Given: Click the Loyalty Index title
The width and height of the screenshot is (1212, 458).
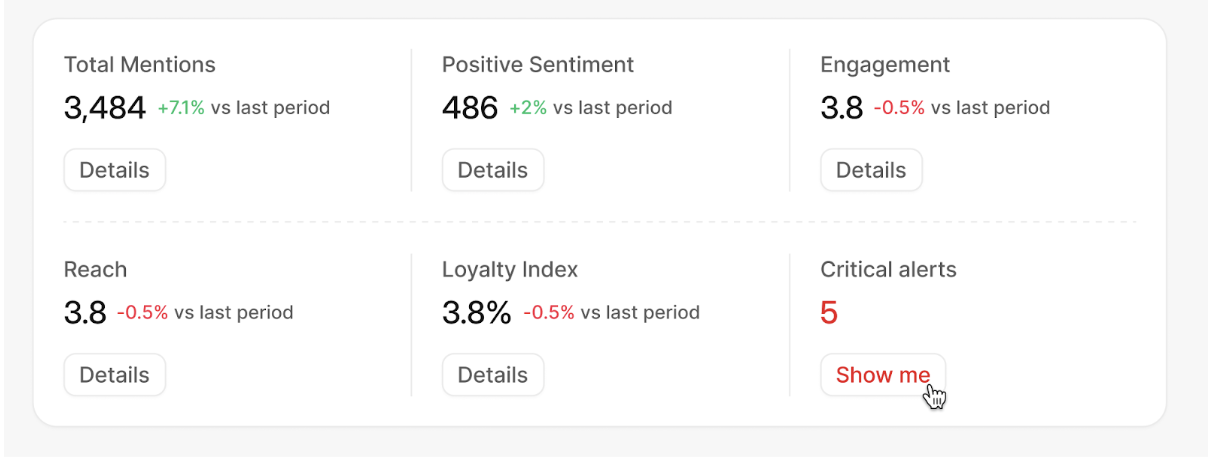Looking at the screenshot, I should click(x=510, y=270).
